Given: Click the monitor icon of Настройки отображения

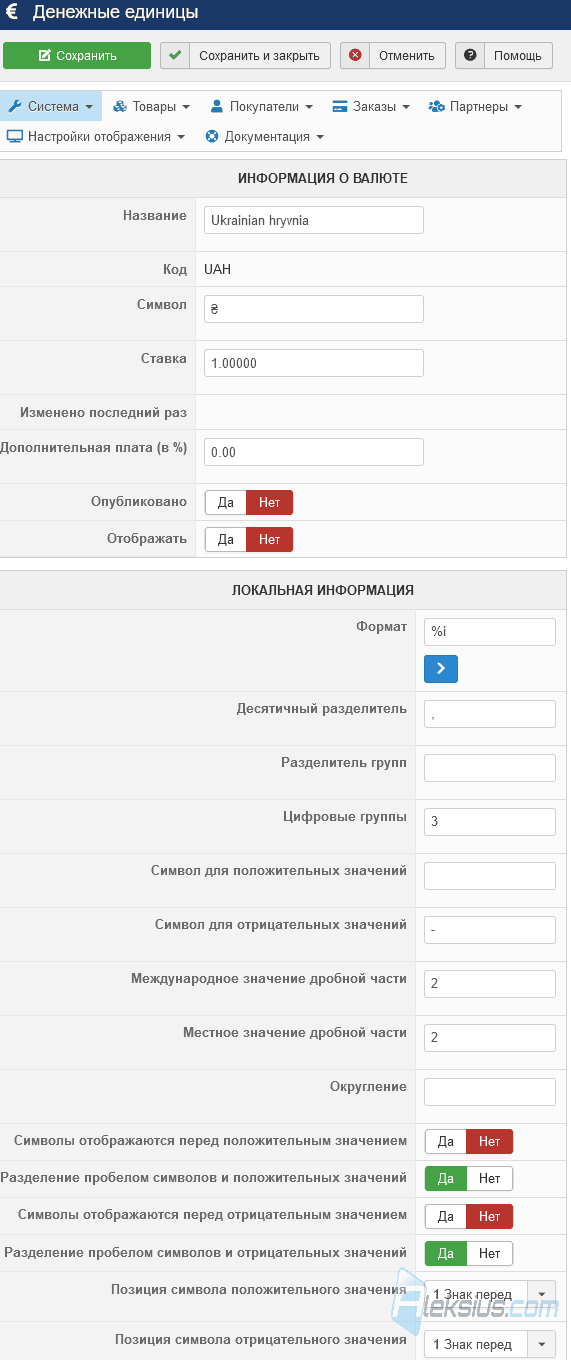Looking at the screenshot, I should 15,136.
